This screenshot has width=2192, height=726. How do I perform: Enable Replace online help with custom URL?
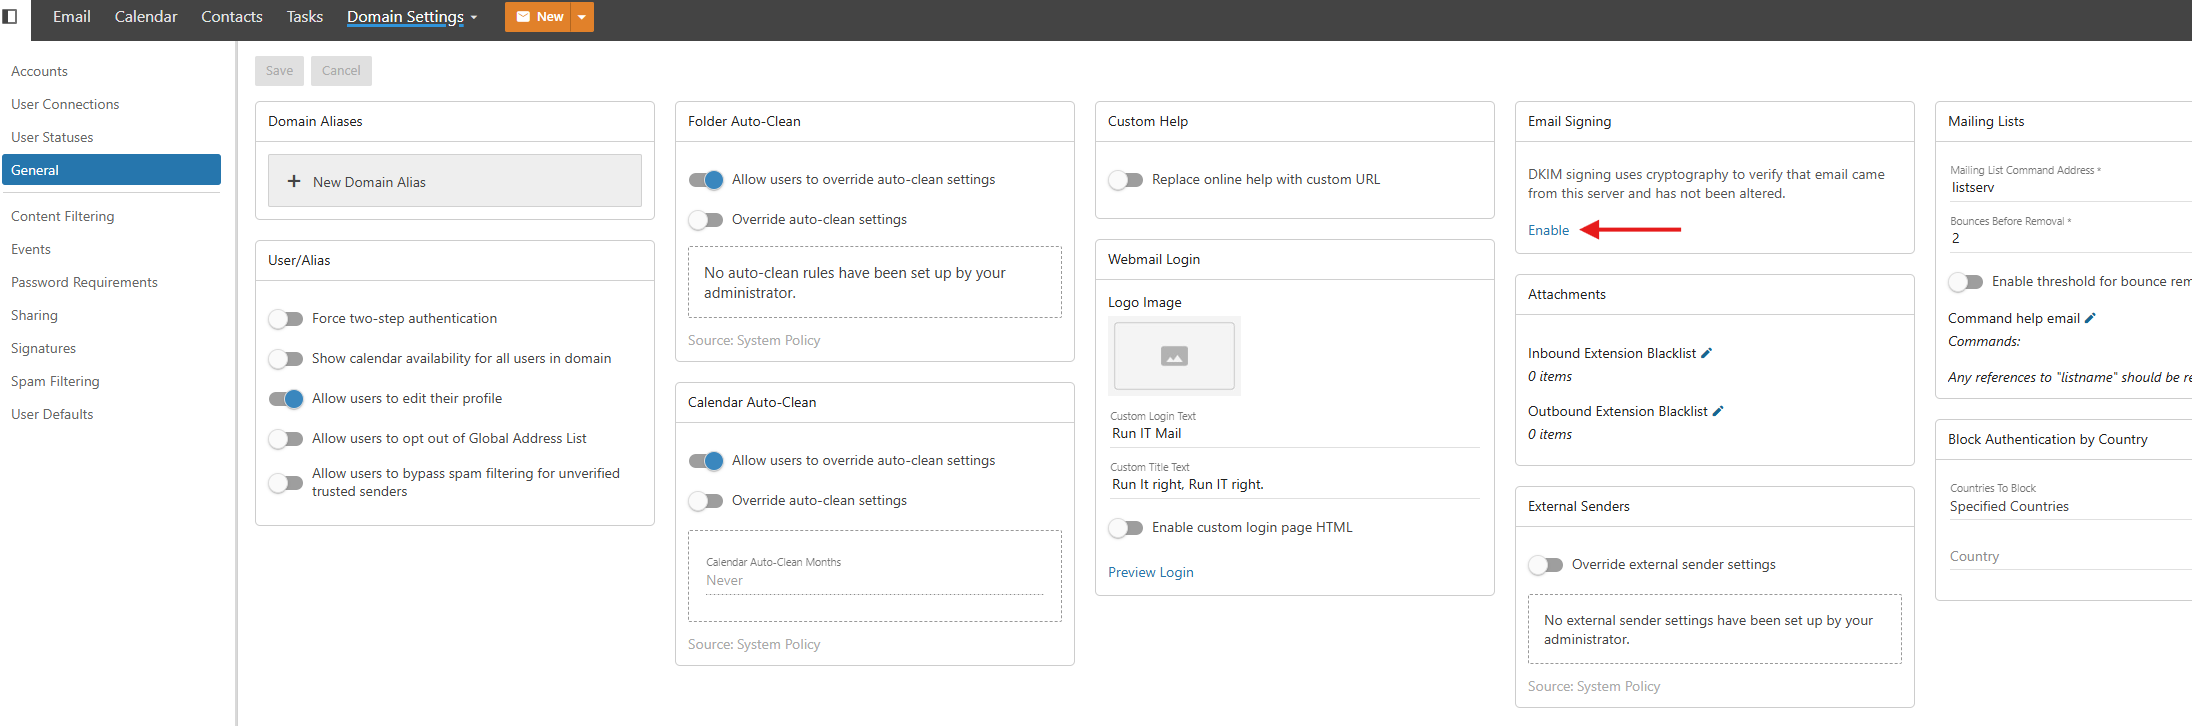tap(1126, 180)
